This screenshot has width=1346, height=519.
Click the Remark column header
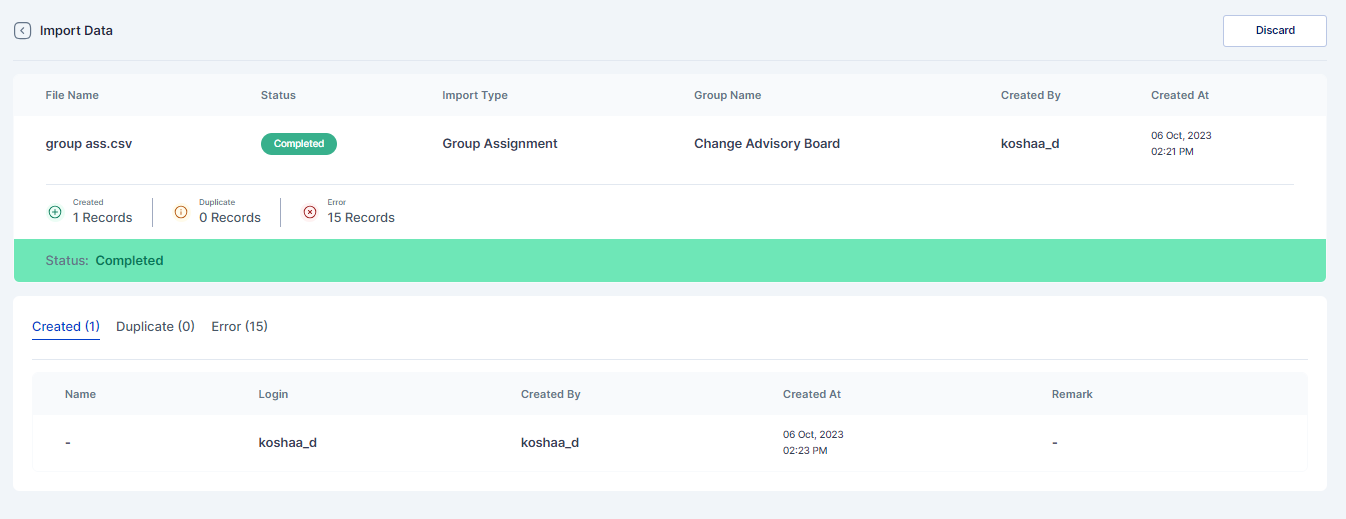pyautogui.click(x=1072, y=394)
